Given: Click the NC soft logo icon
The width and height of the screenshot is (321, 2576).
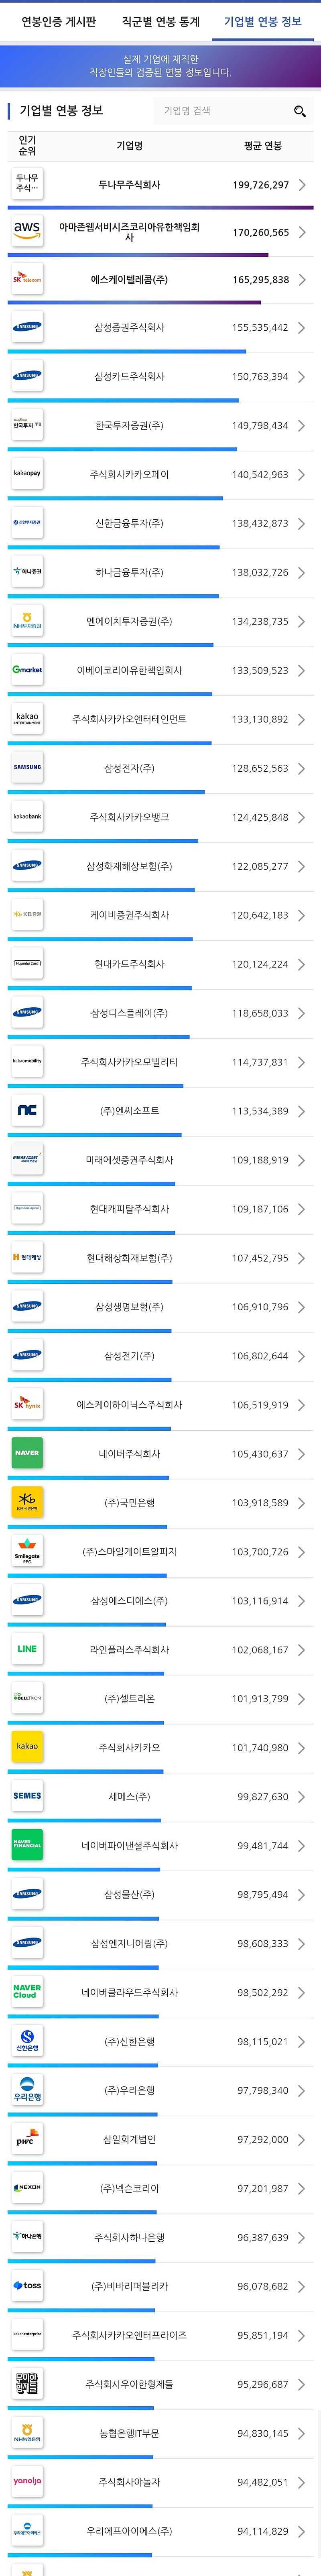Looking at the screenshot, I should tap(27, 1110).
